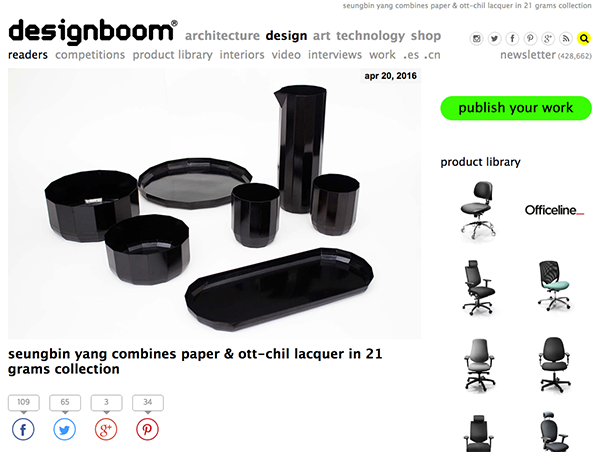Viewport: 600px width, 452px height.
Task: Share article via red Google Plus button
Action: pos(106,429)
